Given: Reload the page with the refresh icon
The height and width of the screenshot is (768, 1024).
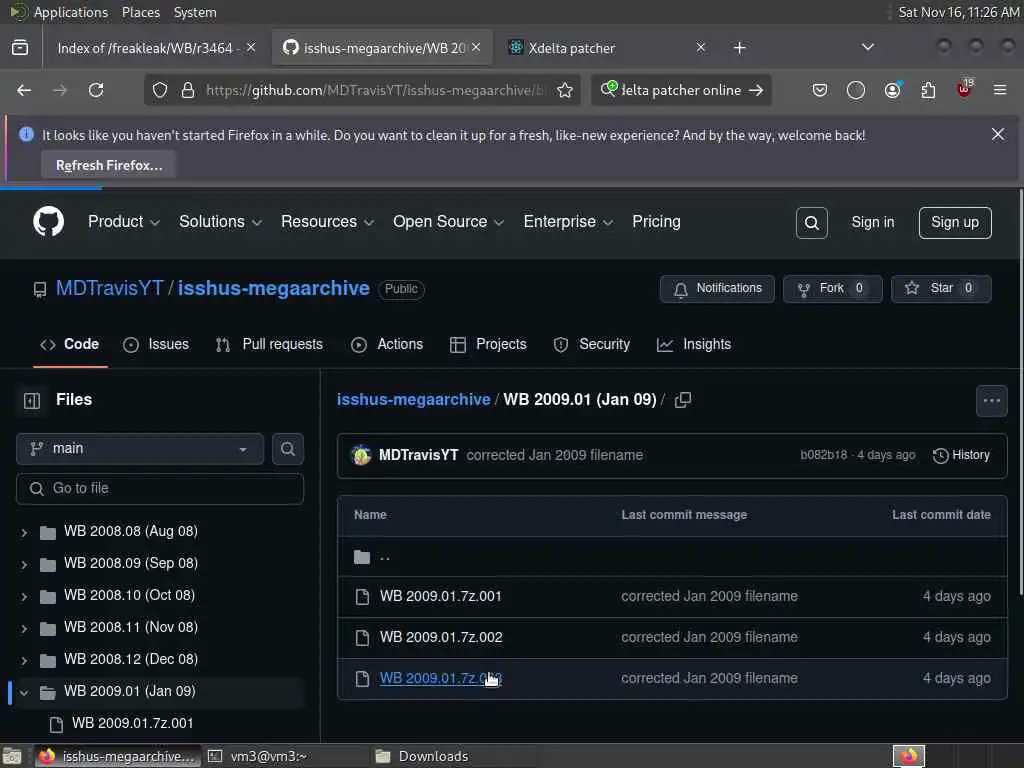Looking at the screenshot, I should click(96, 90).
